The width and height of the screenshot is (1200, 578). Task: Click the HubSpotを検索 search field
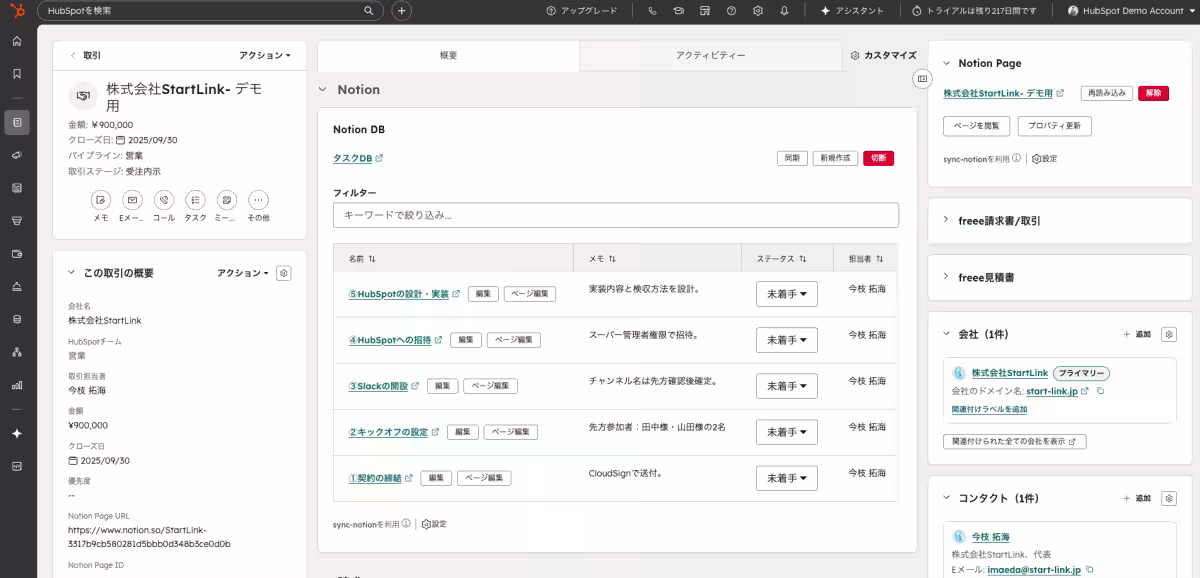pos(210,11)
